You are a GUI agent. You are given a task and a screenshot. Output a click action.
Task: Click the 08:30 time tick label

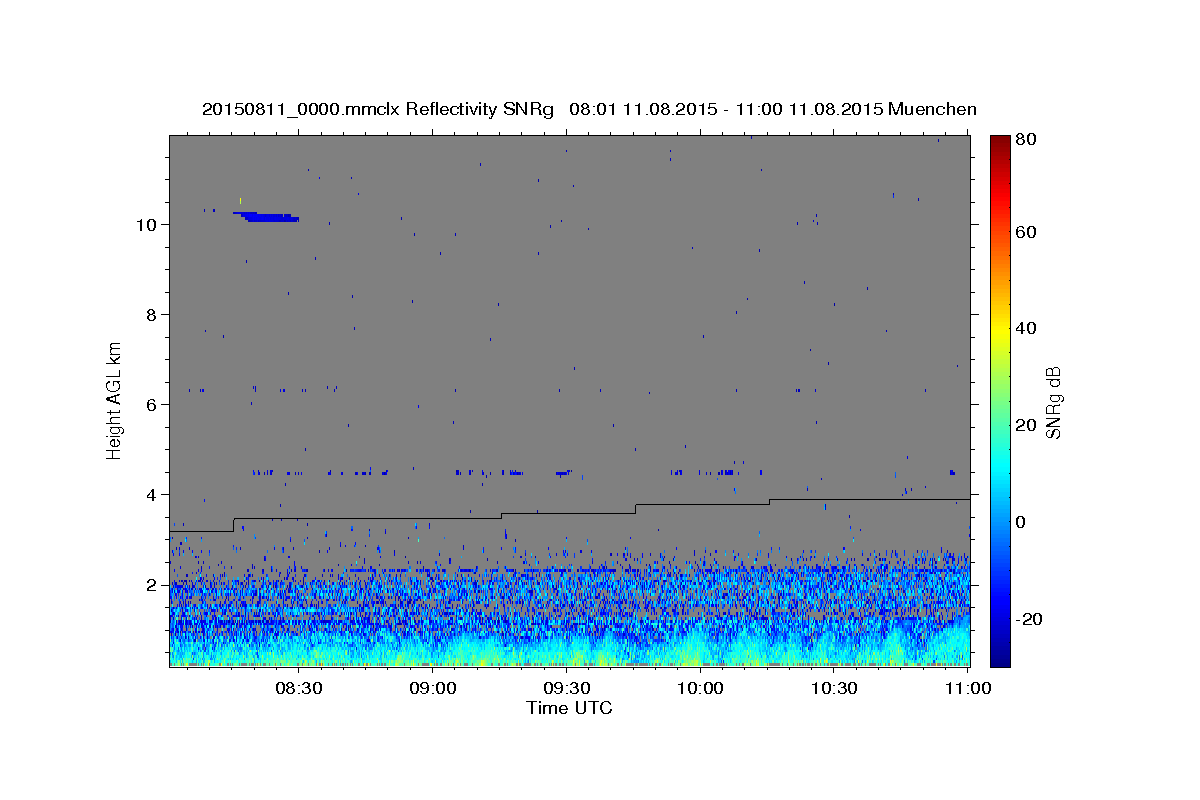[x=299, y=688]
